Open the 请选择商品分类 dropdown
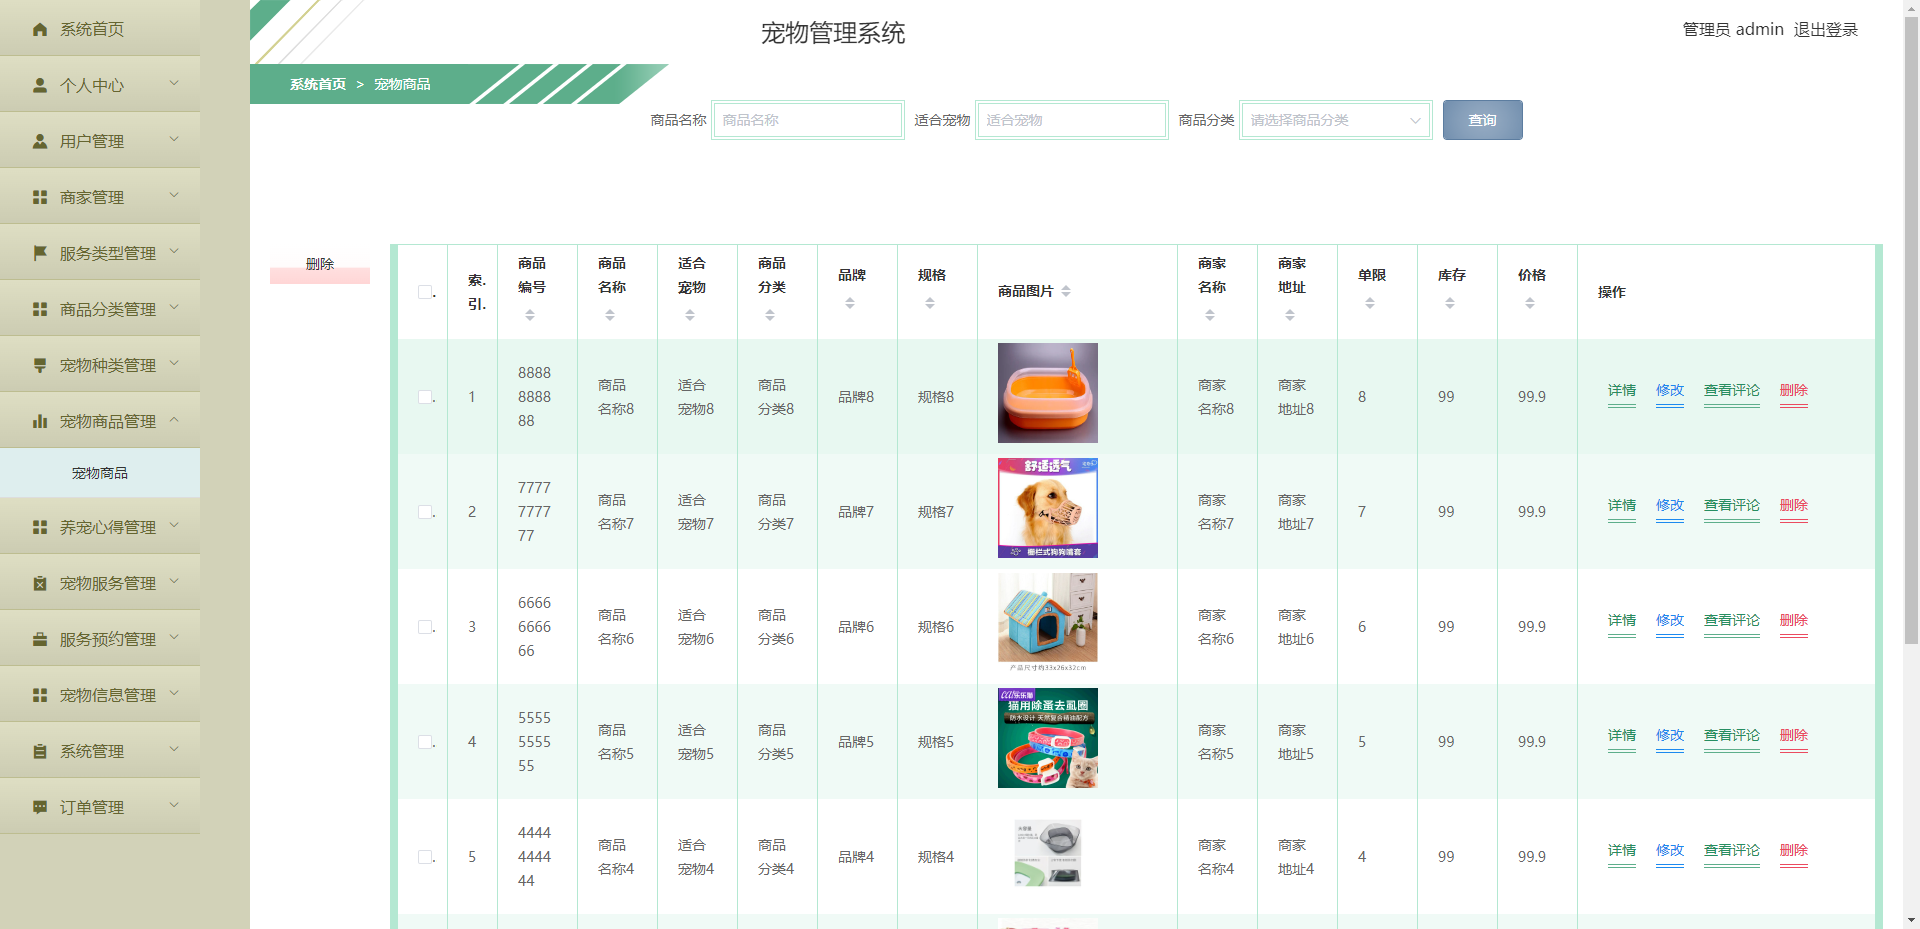 click(x=1335, y=120)
